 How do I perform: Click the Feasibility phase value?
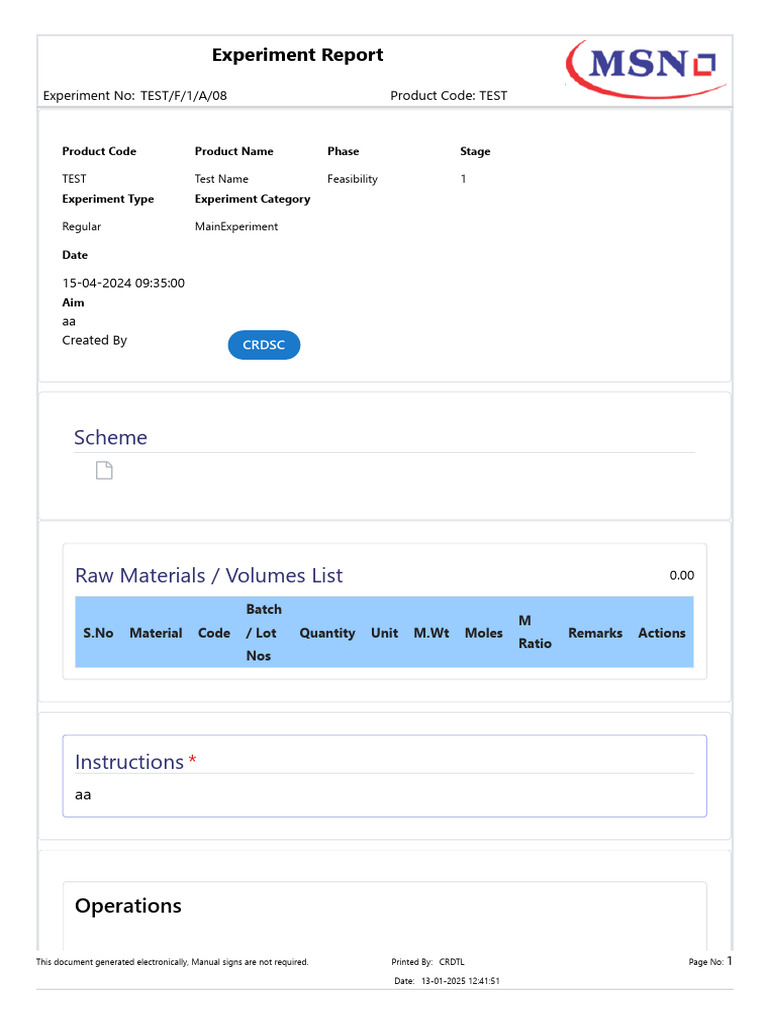coord(353,179)
